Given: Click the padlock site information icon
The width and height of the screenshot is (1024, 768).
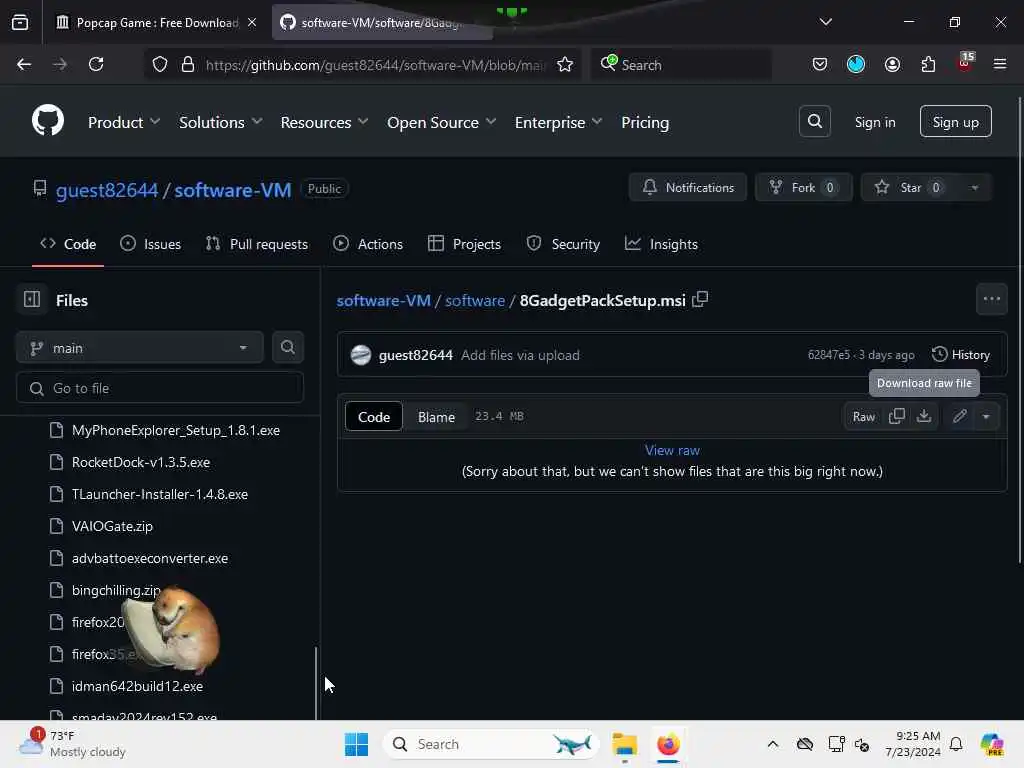Looking at the screenshot, I should [x=188, y=65].
